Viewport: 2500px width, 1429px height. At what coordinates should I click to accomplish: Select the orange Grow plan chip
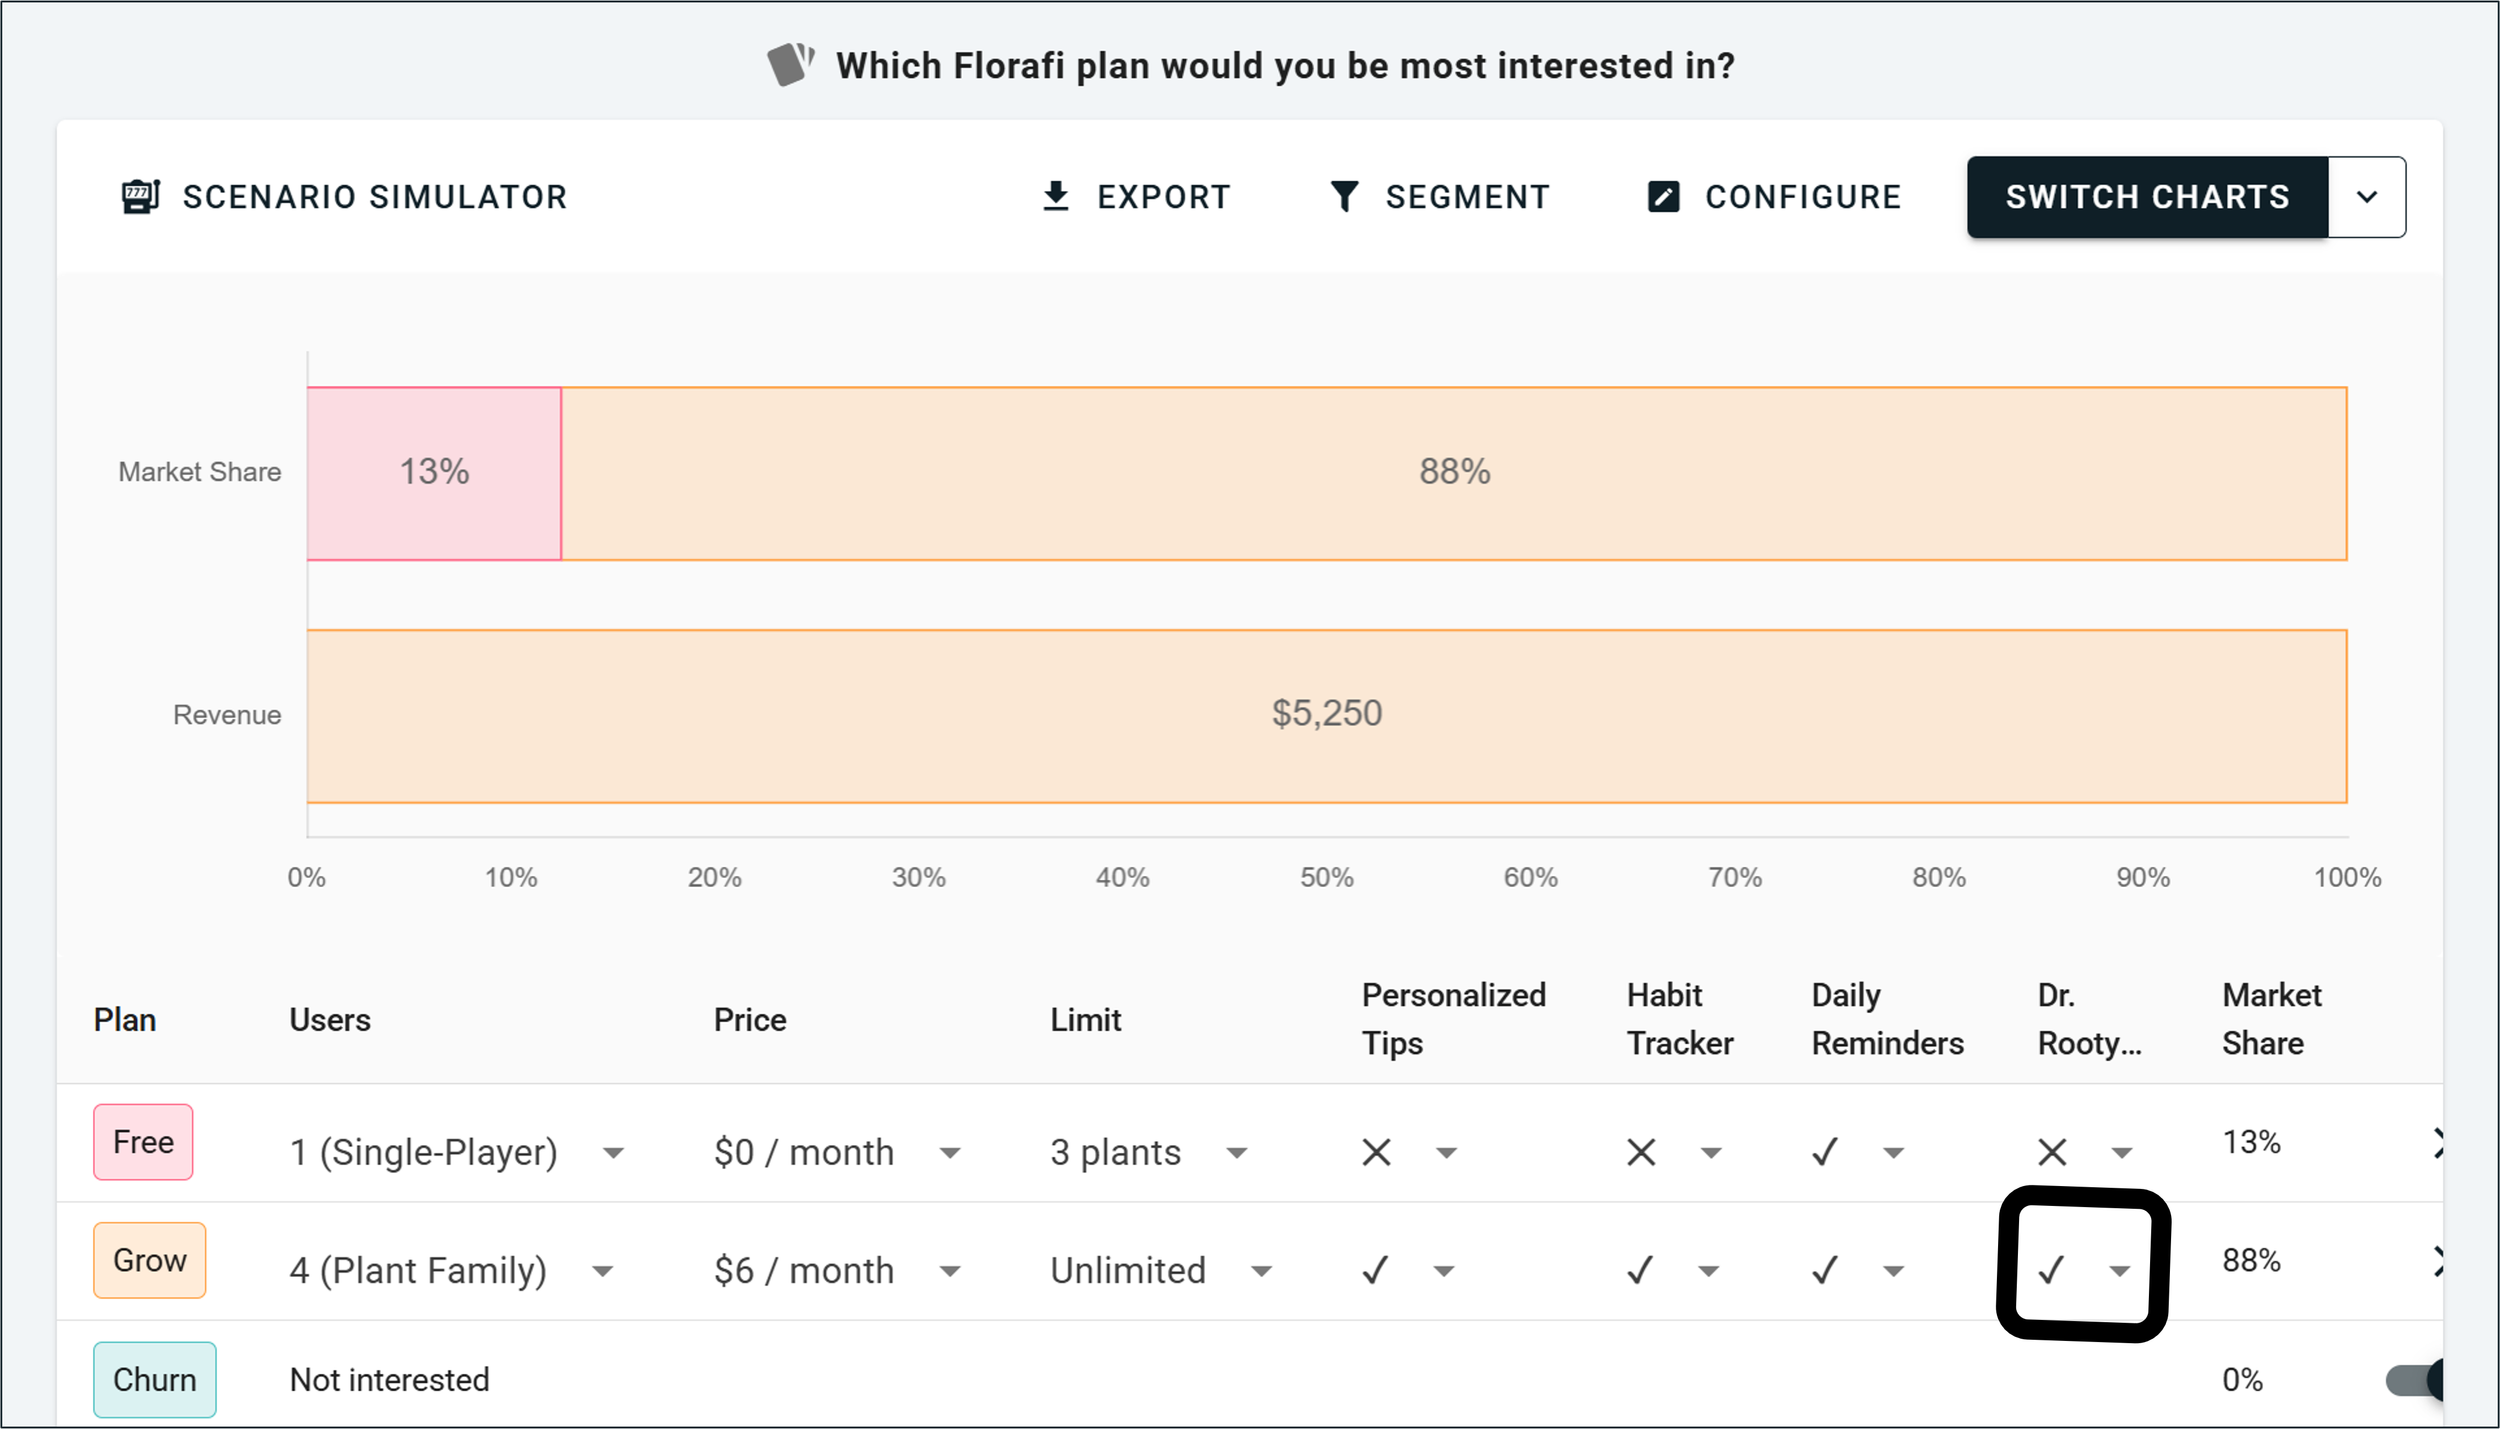tap(149, 1260)
